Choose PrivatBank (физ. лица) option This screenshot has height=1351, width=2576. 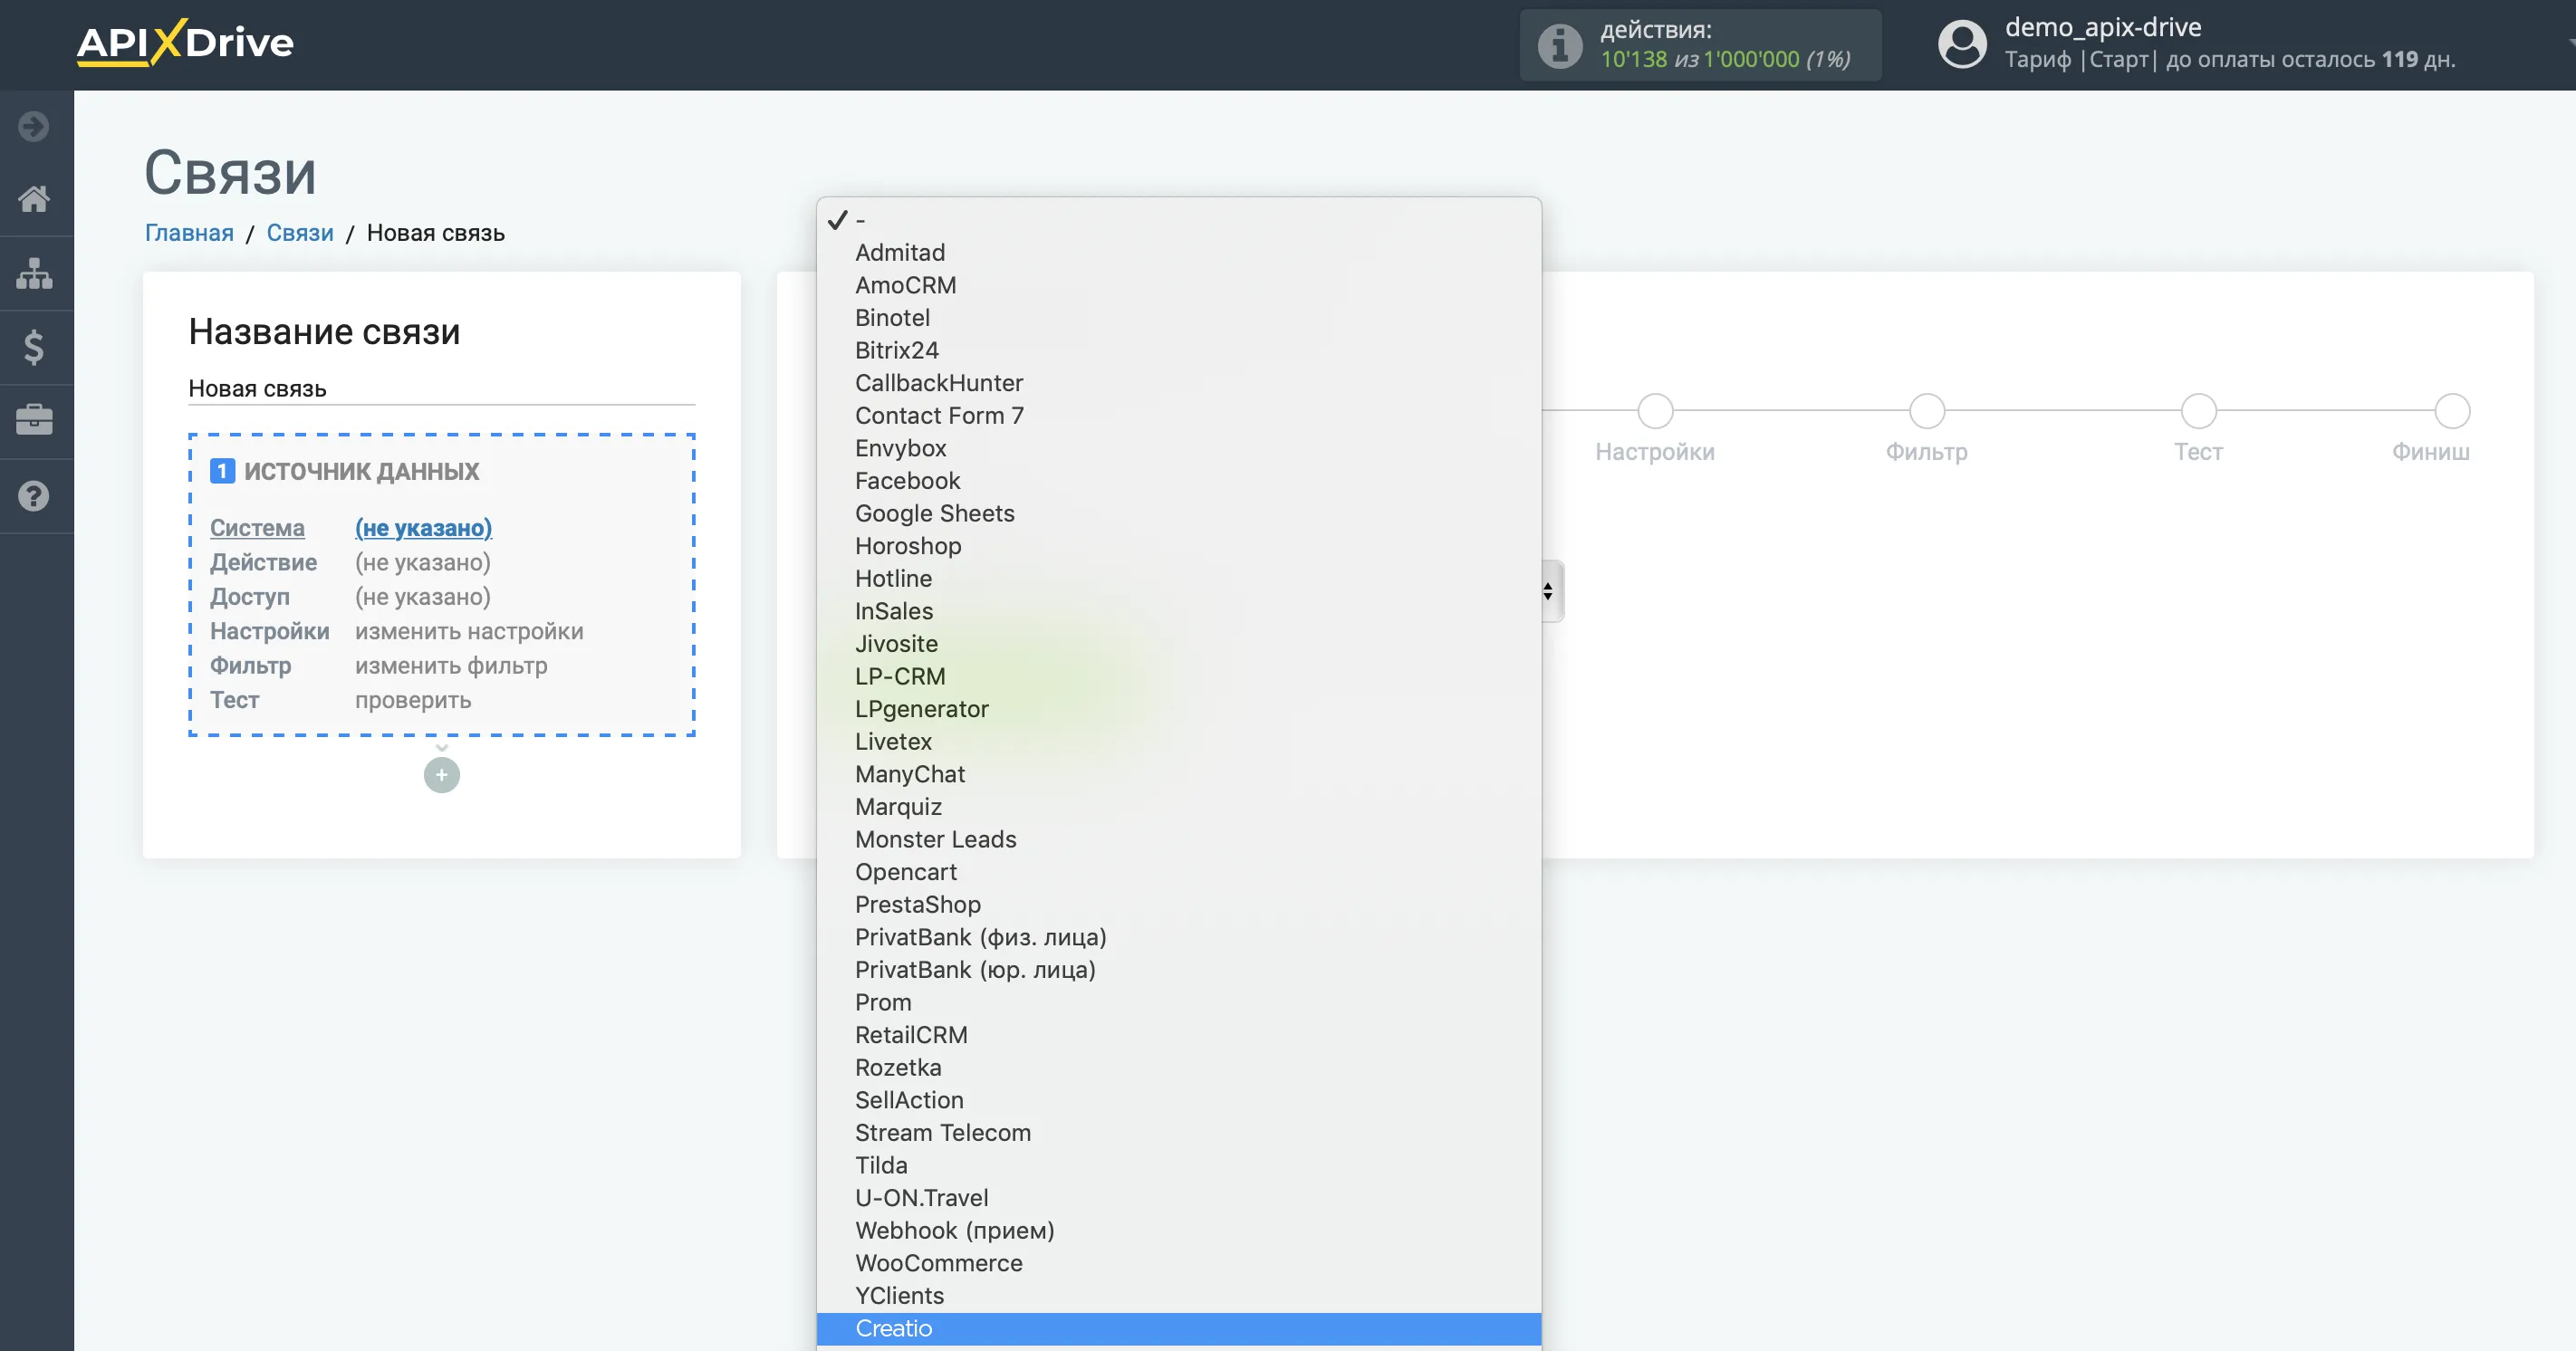pos(1179,937)
